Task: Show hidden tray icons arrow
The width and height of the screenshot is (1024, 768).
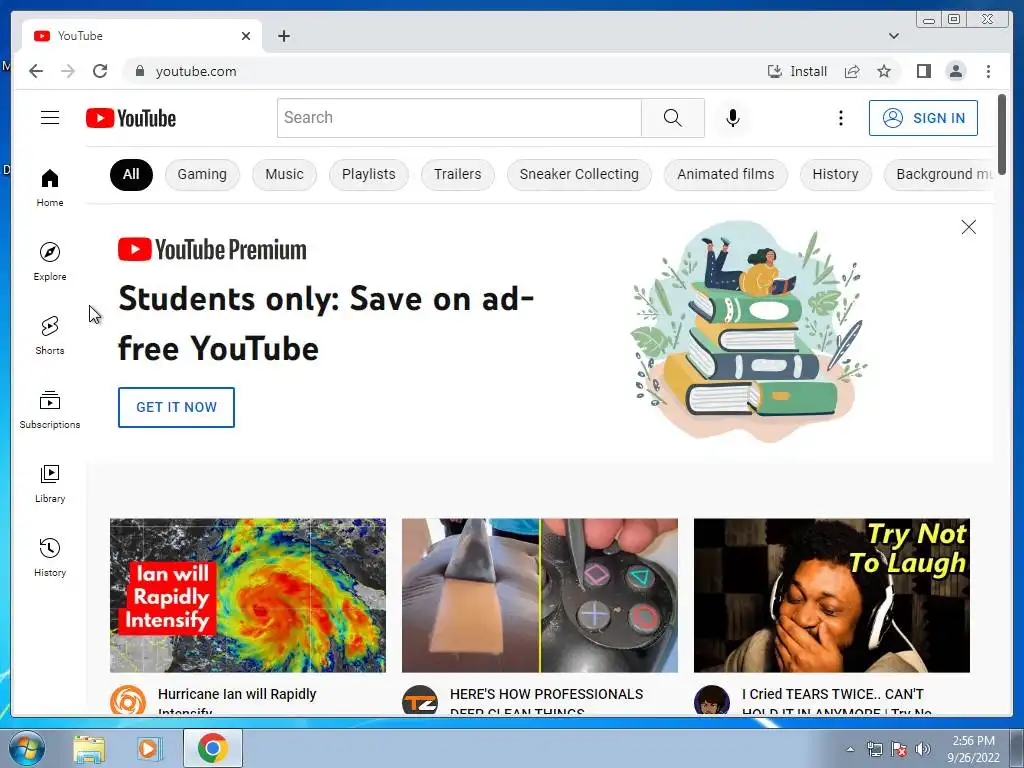Action: point(850,749)
